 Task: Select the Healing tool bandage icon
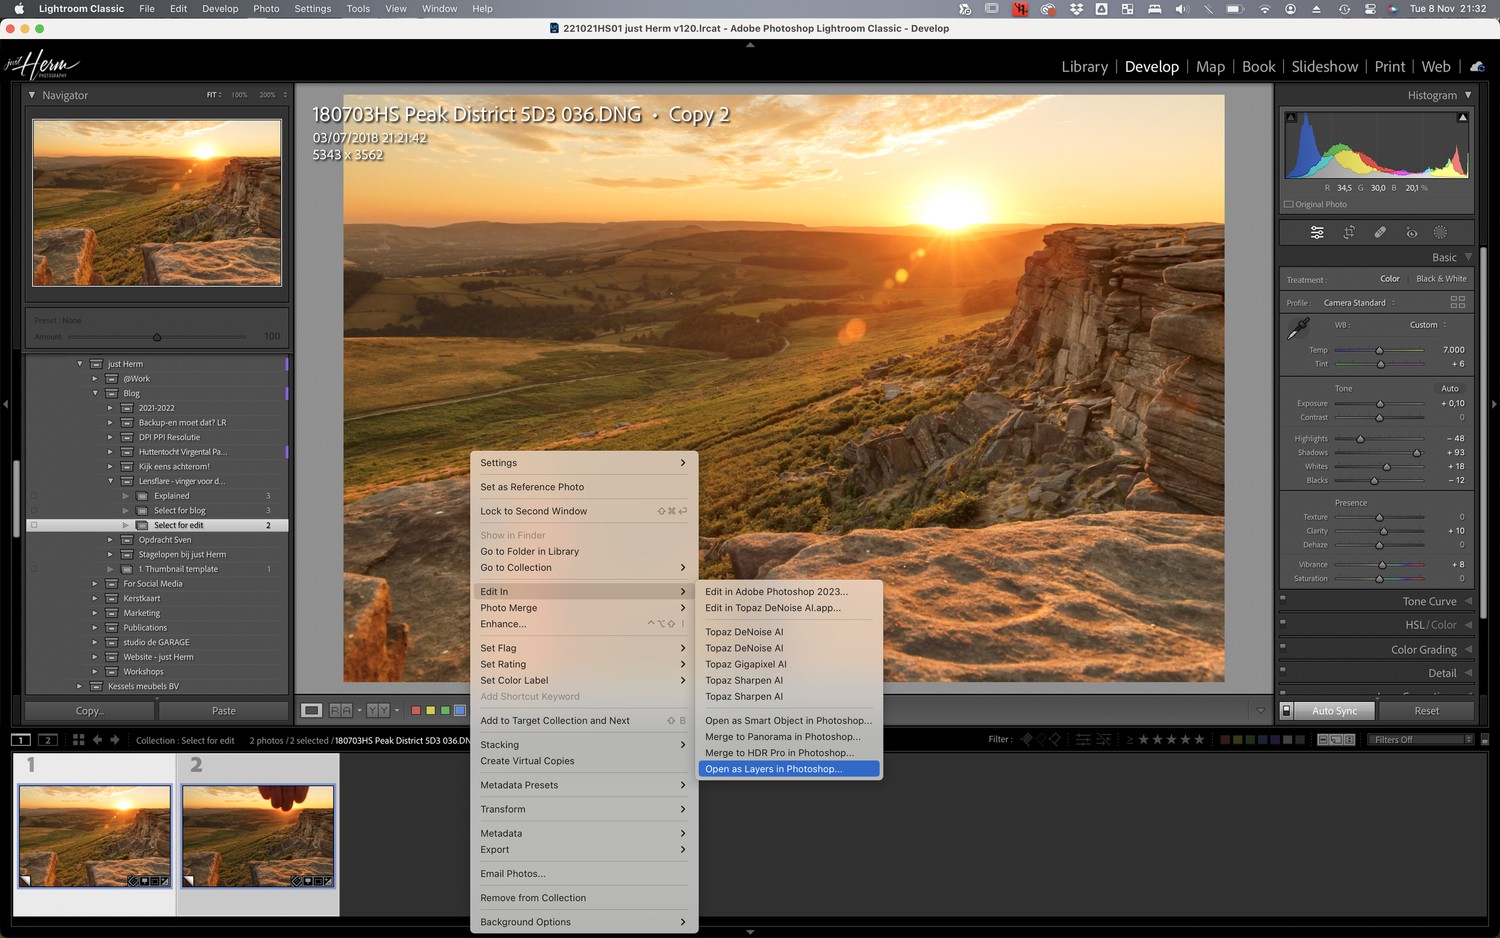1380,233
